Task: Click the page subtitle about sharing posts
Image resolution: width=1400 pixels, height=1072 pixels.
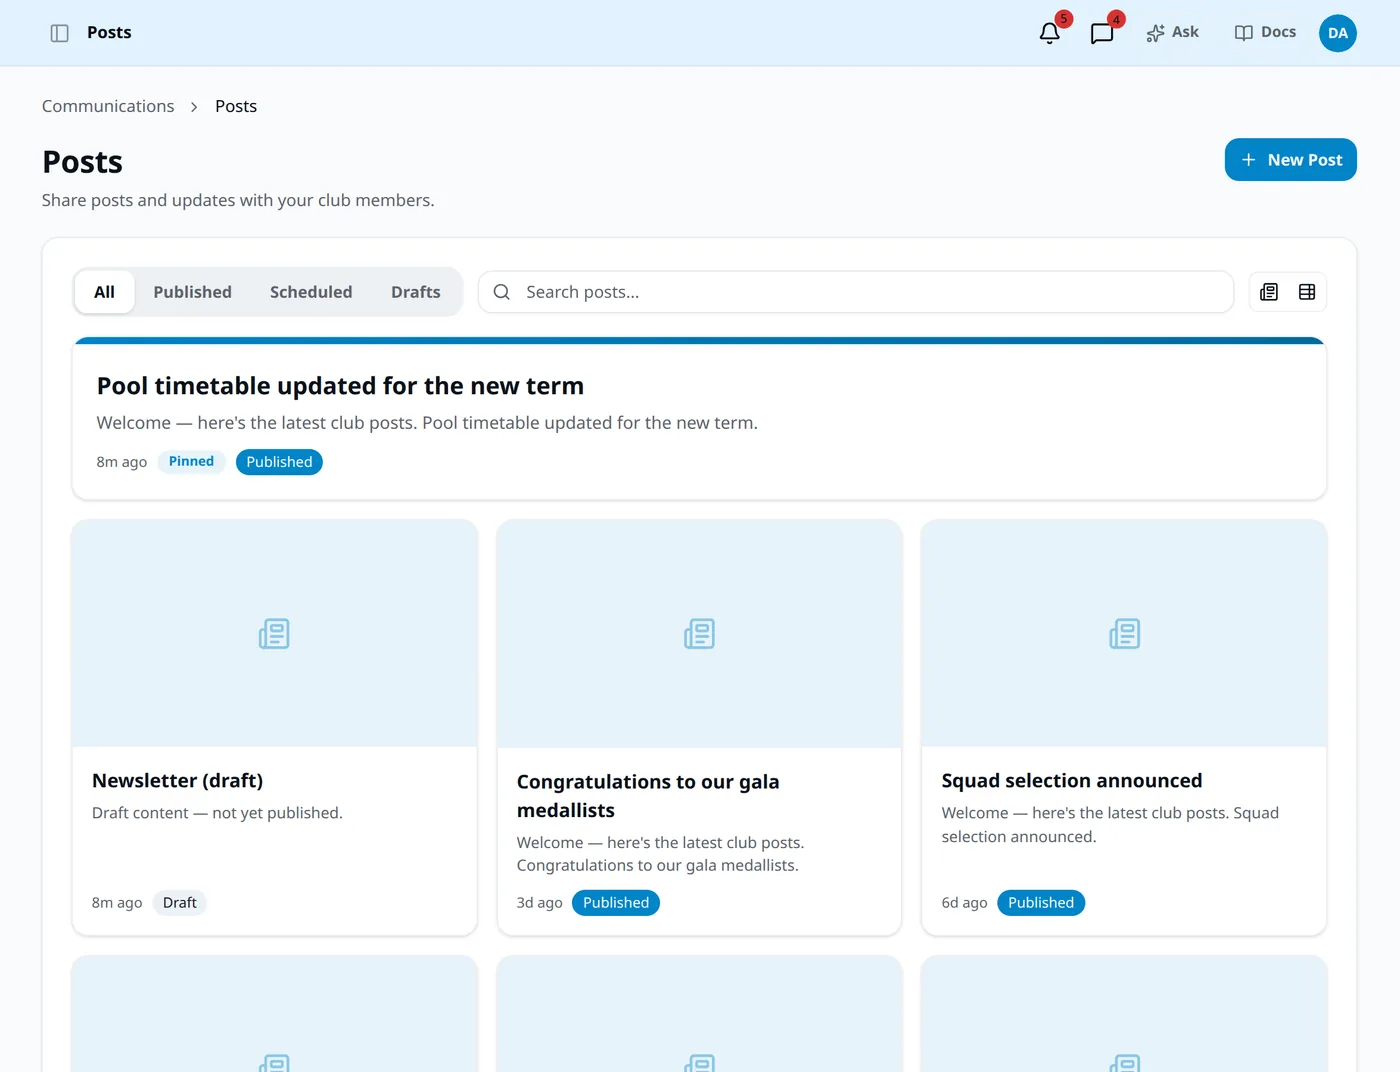Action: 238,200
